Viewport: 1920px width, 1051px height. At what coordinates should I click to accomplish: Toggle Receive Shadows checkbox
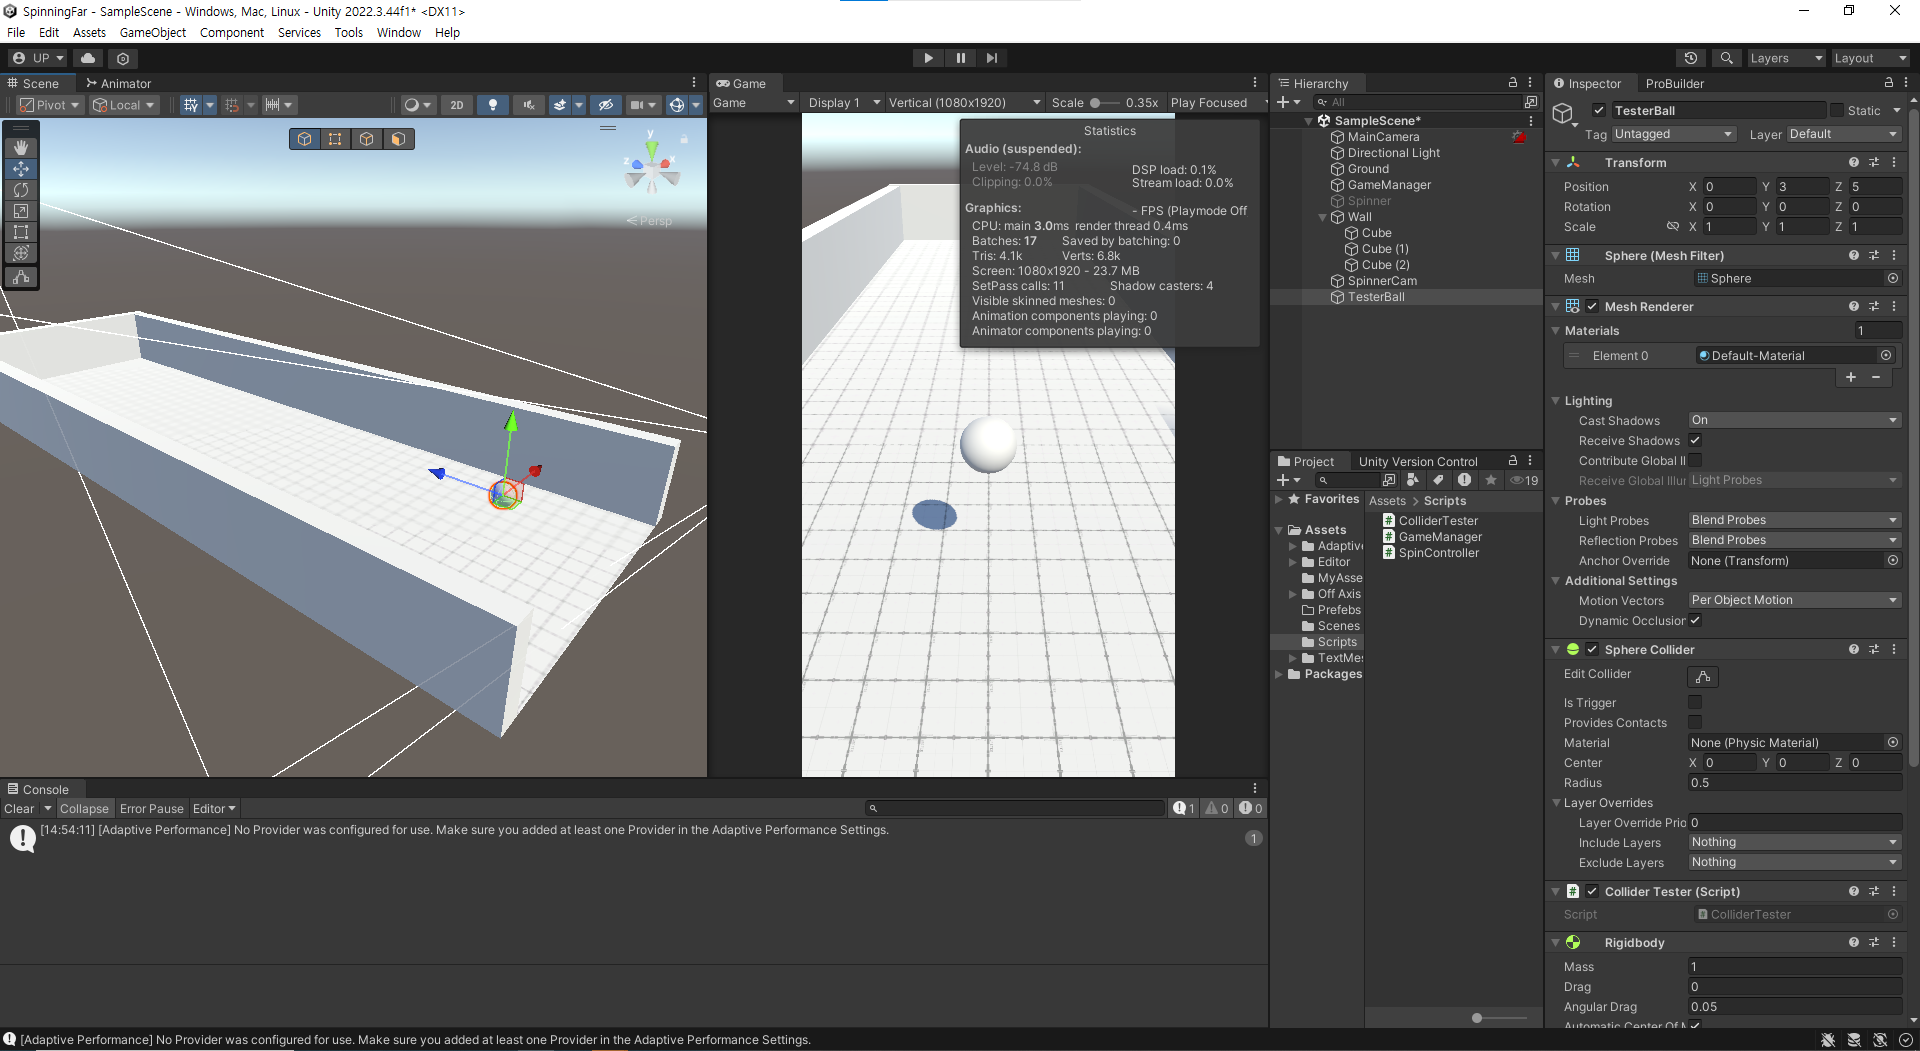tap(1695, 440)
